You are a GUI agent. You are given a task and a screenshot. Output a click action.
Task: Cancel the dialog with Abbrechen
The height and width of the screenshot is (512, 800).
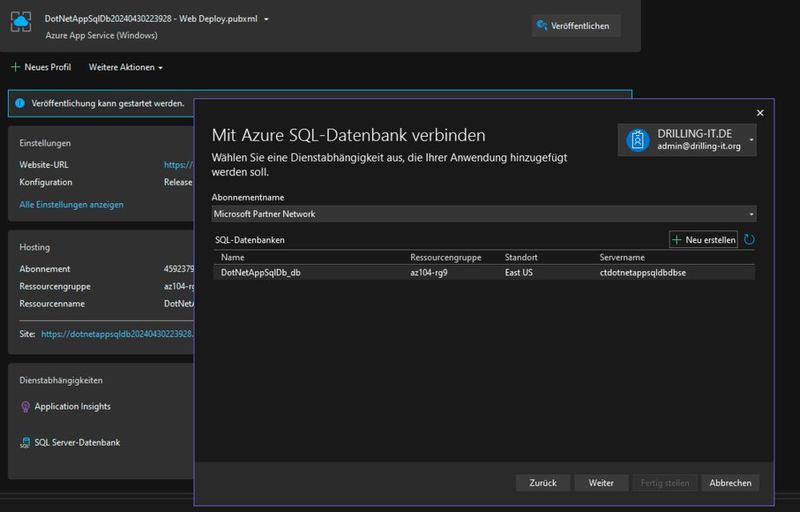[730, 483]
